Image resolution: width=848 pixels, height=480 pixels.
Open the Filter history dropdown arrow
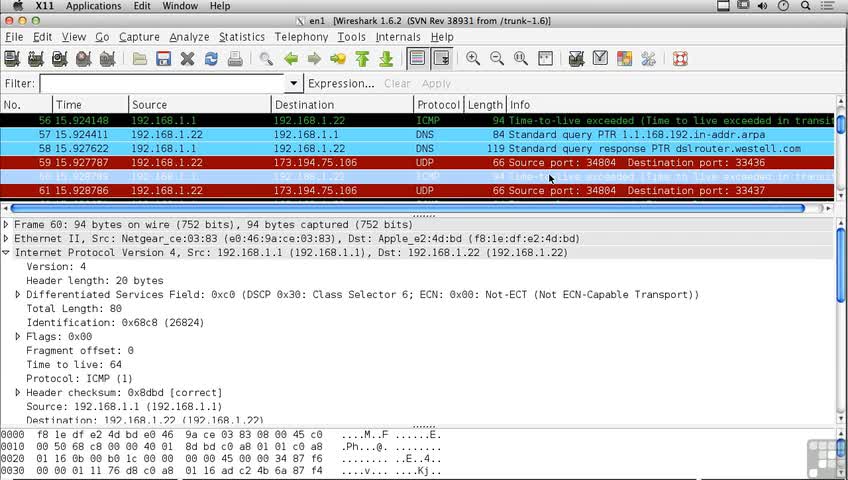click(293, 83)
